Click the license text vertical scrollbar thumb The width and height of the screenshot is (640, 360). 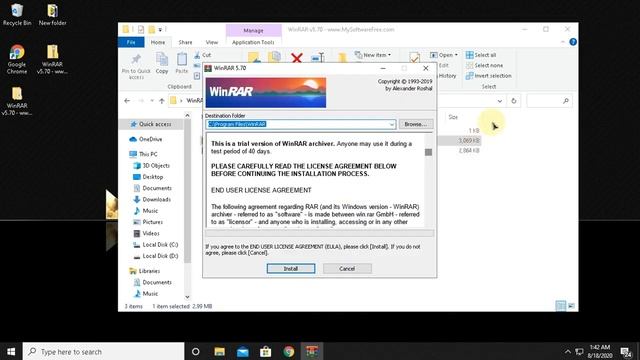(428, 152)
